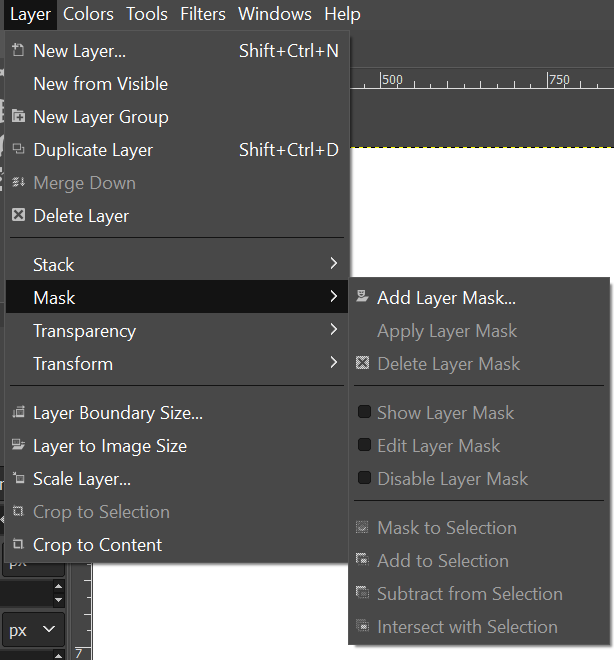614x660 pixels.
Task: Toggle the Disable Layer Mask checkbox
Action: (364, 478)
